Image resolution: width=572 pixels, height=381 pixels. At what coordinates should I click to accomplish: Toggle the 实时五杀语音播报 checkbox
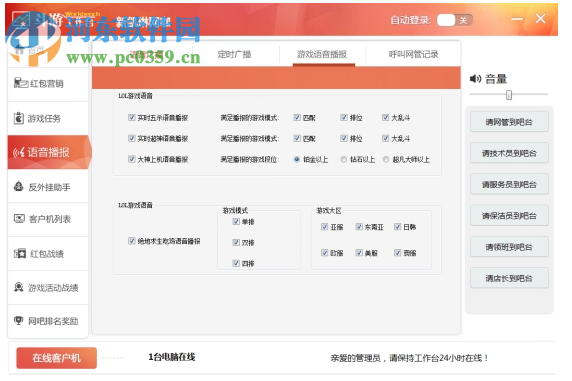[x=132, y=118]
